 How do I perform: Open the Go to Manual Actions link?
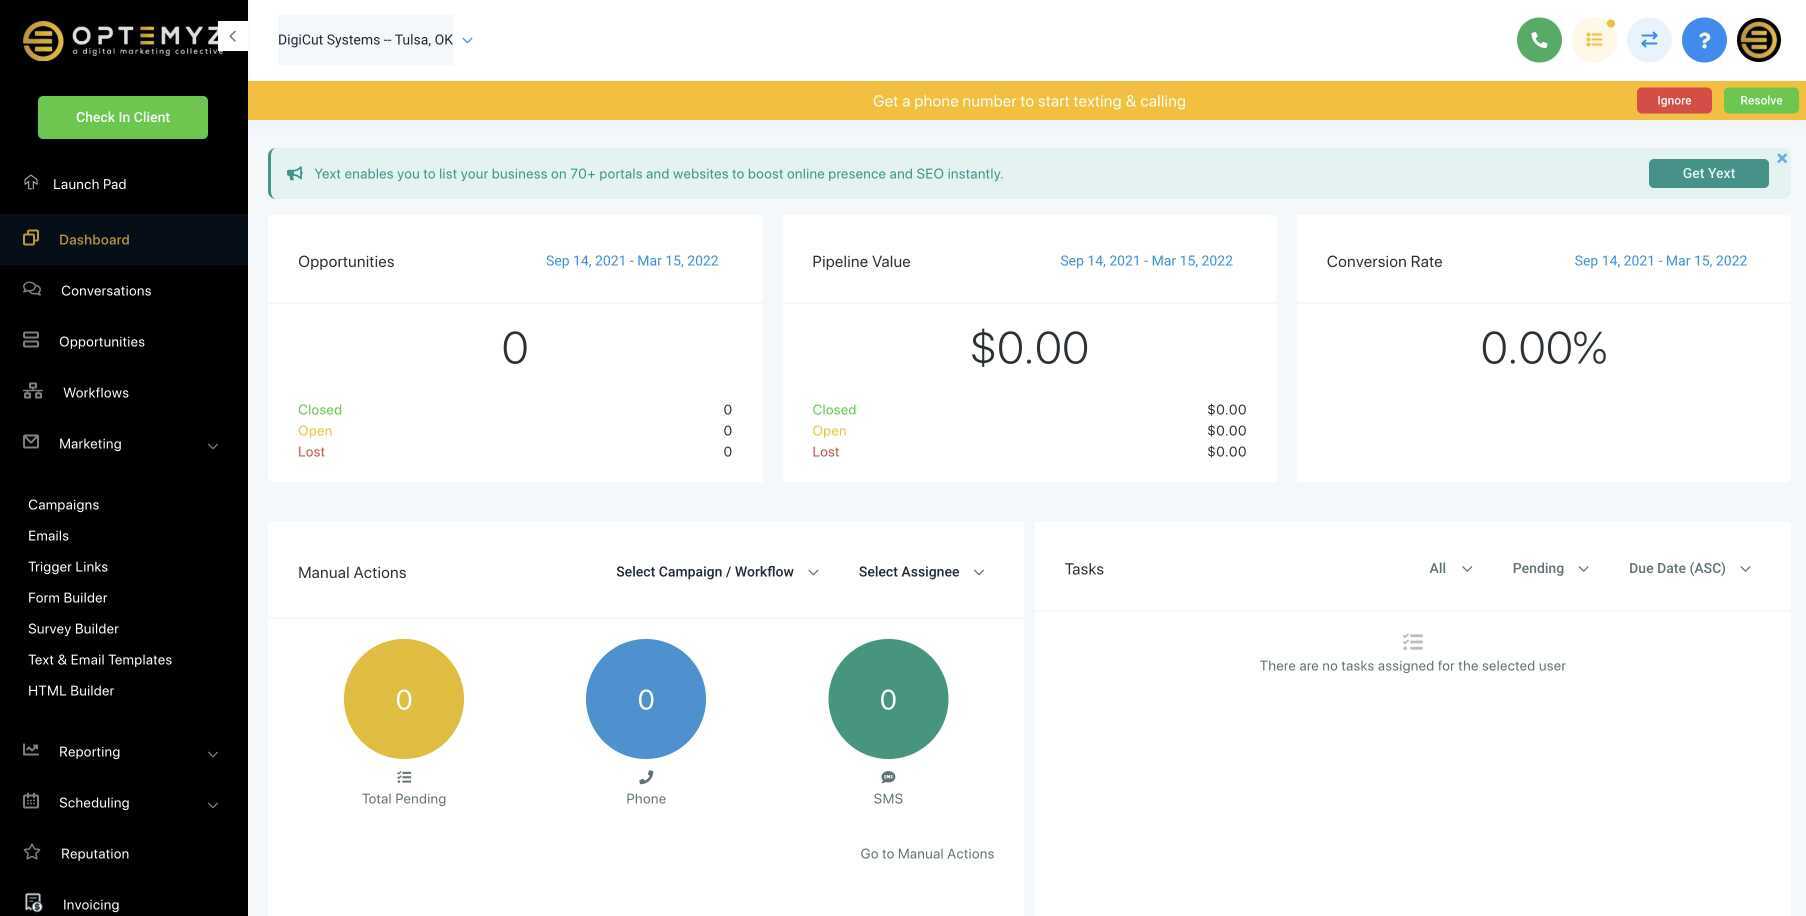coord(927,853)
